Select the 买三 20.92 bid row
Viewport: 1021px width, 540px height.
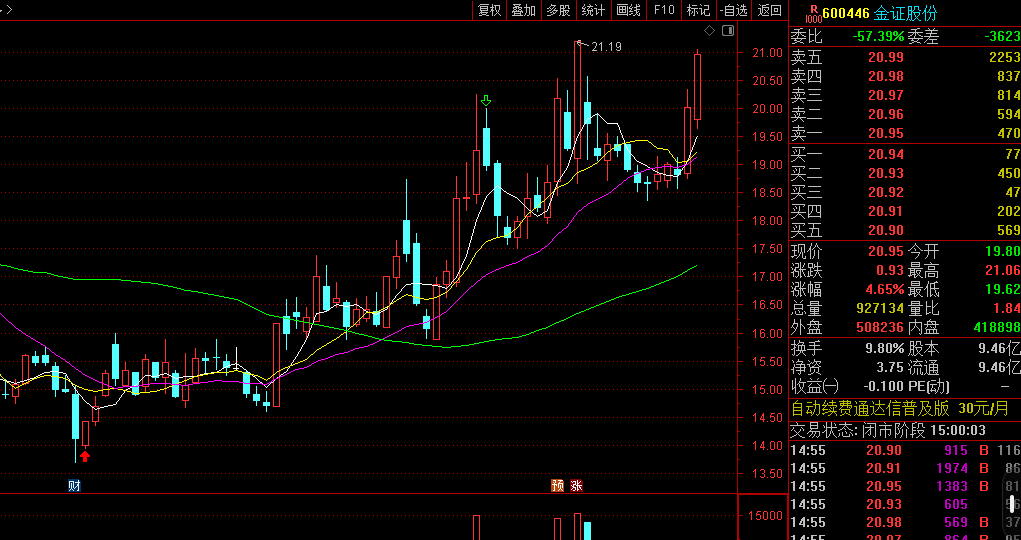pyautogui.click(x=905, y=192)
